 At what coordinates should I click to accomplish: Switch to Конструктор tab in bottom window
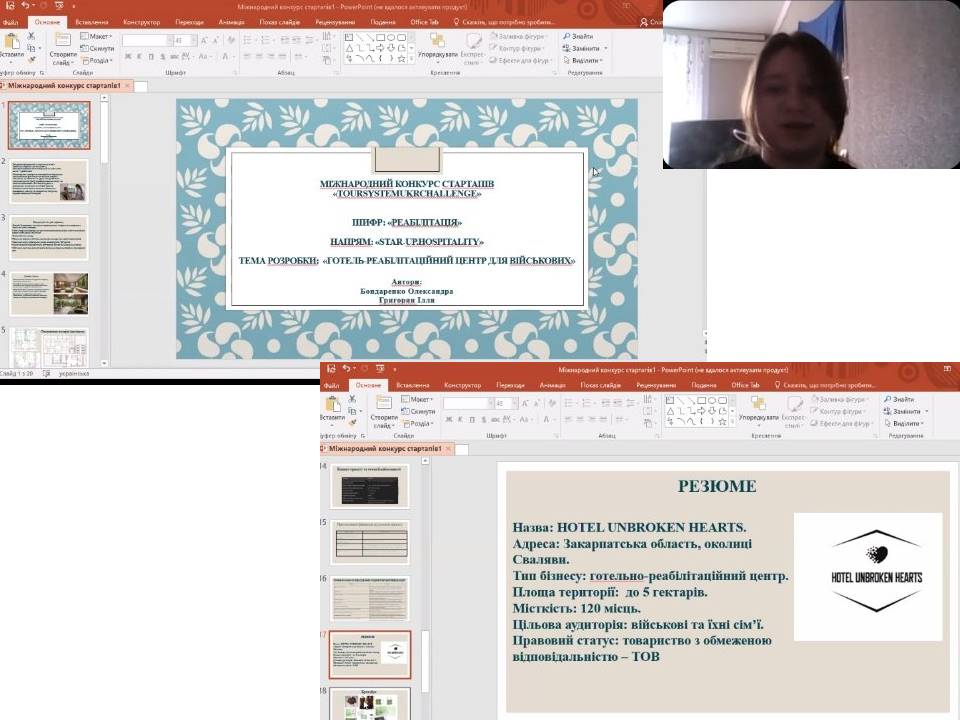coord(462,385)
